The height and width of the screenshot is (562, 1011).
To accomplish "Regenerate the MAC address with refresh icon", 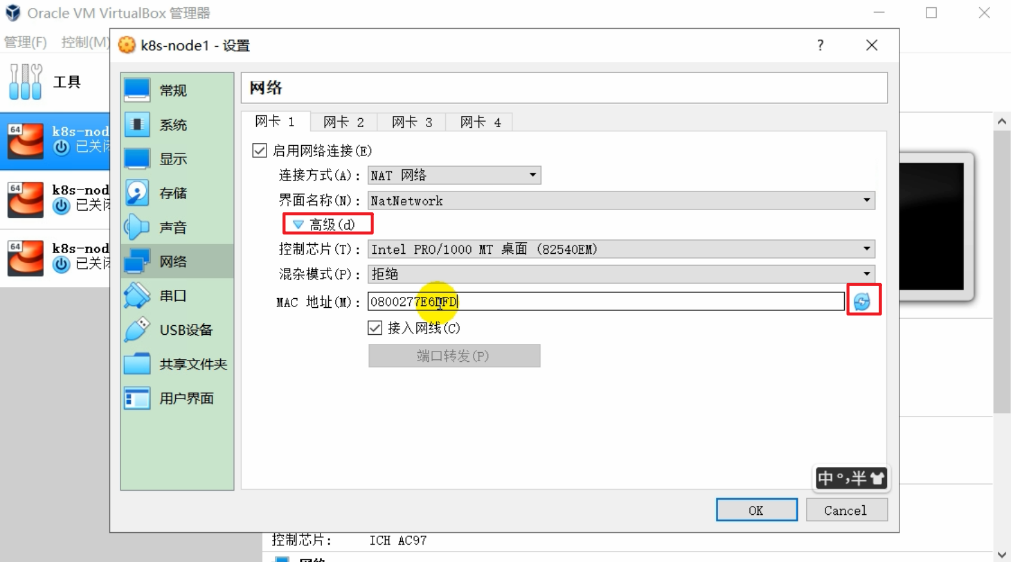I will (x=862, y=301).
